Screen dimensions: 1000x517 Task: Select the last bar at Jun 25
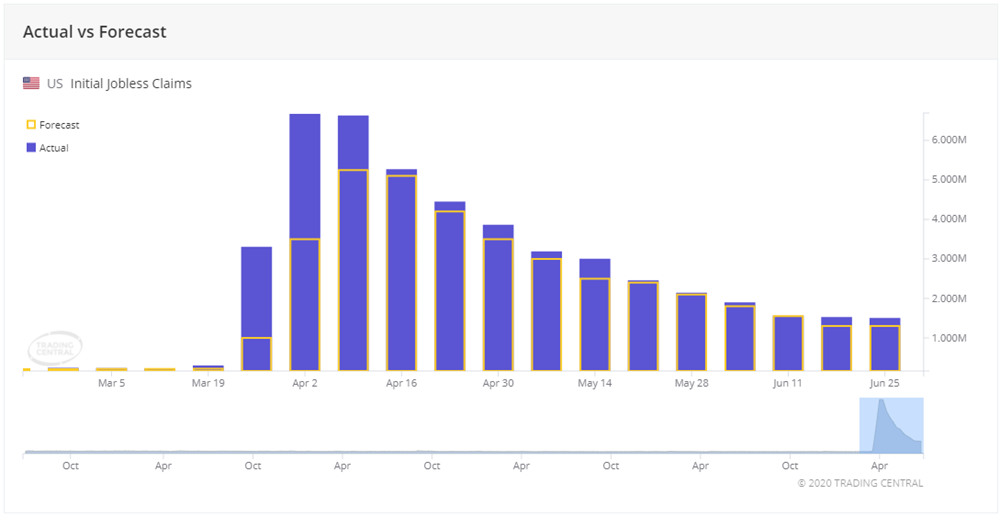pos(884,345)
